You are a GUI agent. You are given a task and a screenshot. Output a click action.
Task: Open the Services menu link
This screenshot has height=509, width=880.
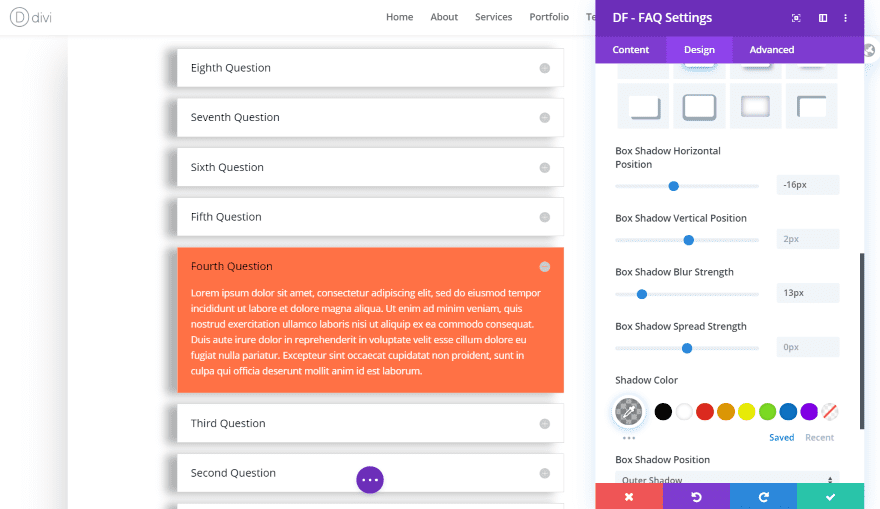(493, 17)
